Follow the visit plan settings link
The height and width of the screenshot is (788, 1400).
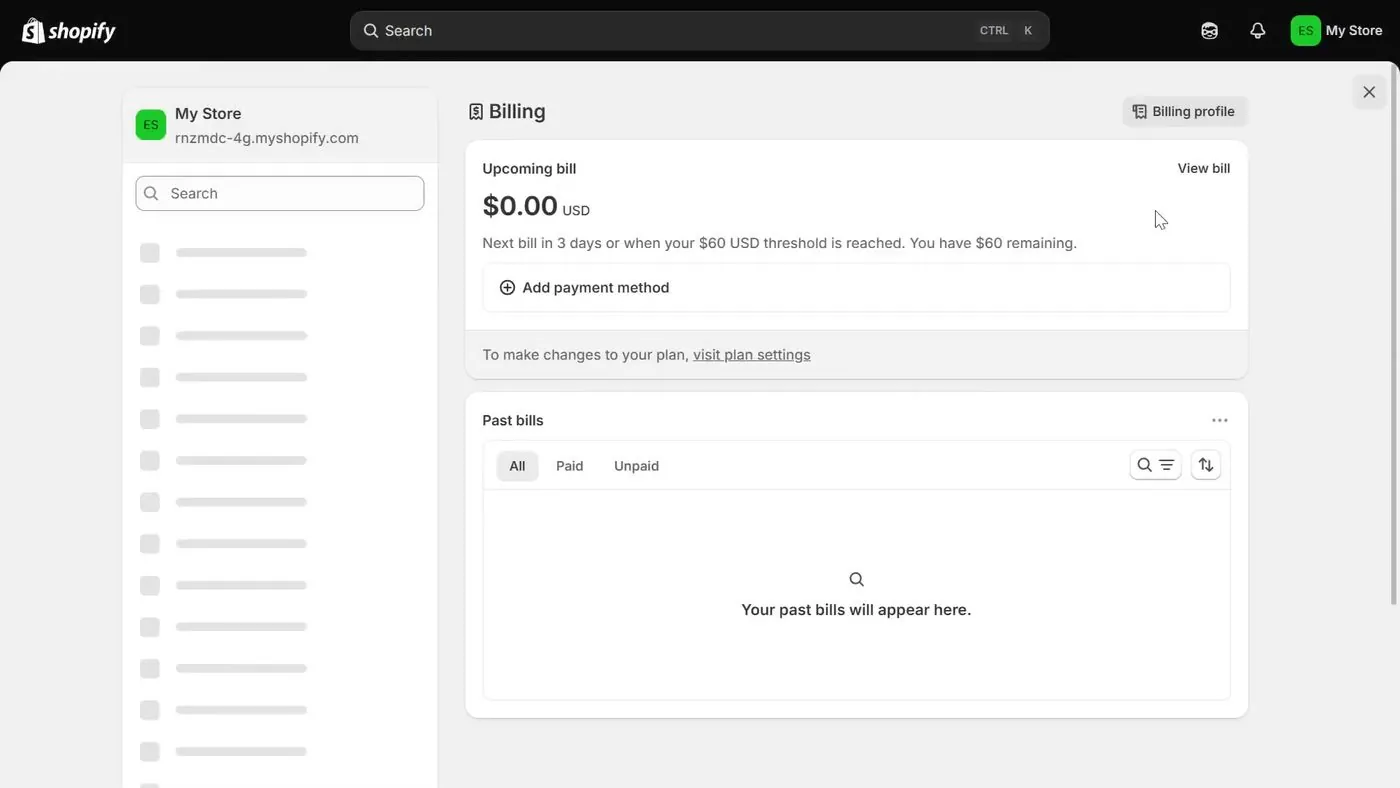pyautogui.click(x=752, y=355)
